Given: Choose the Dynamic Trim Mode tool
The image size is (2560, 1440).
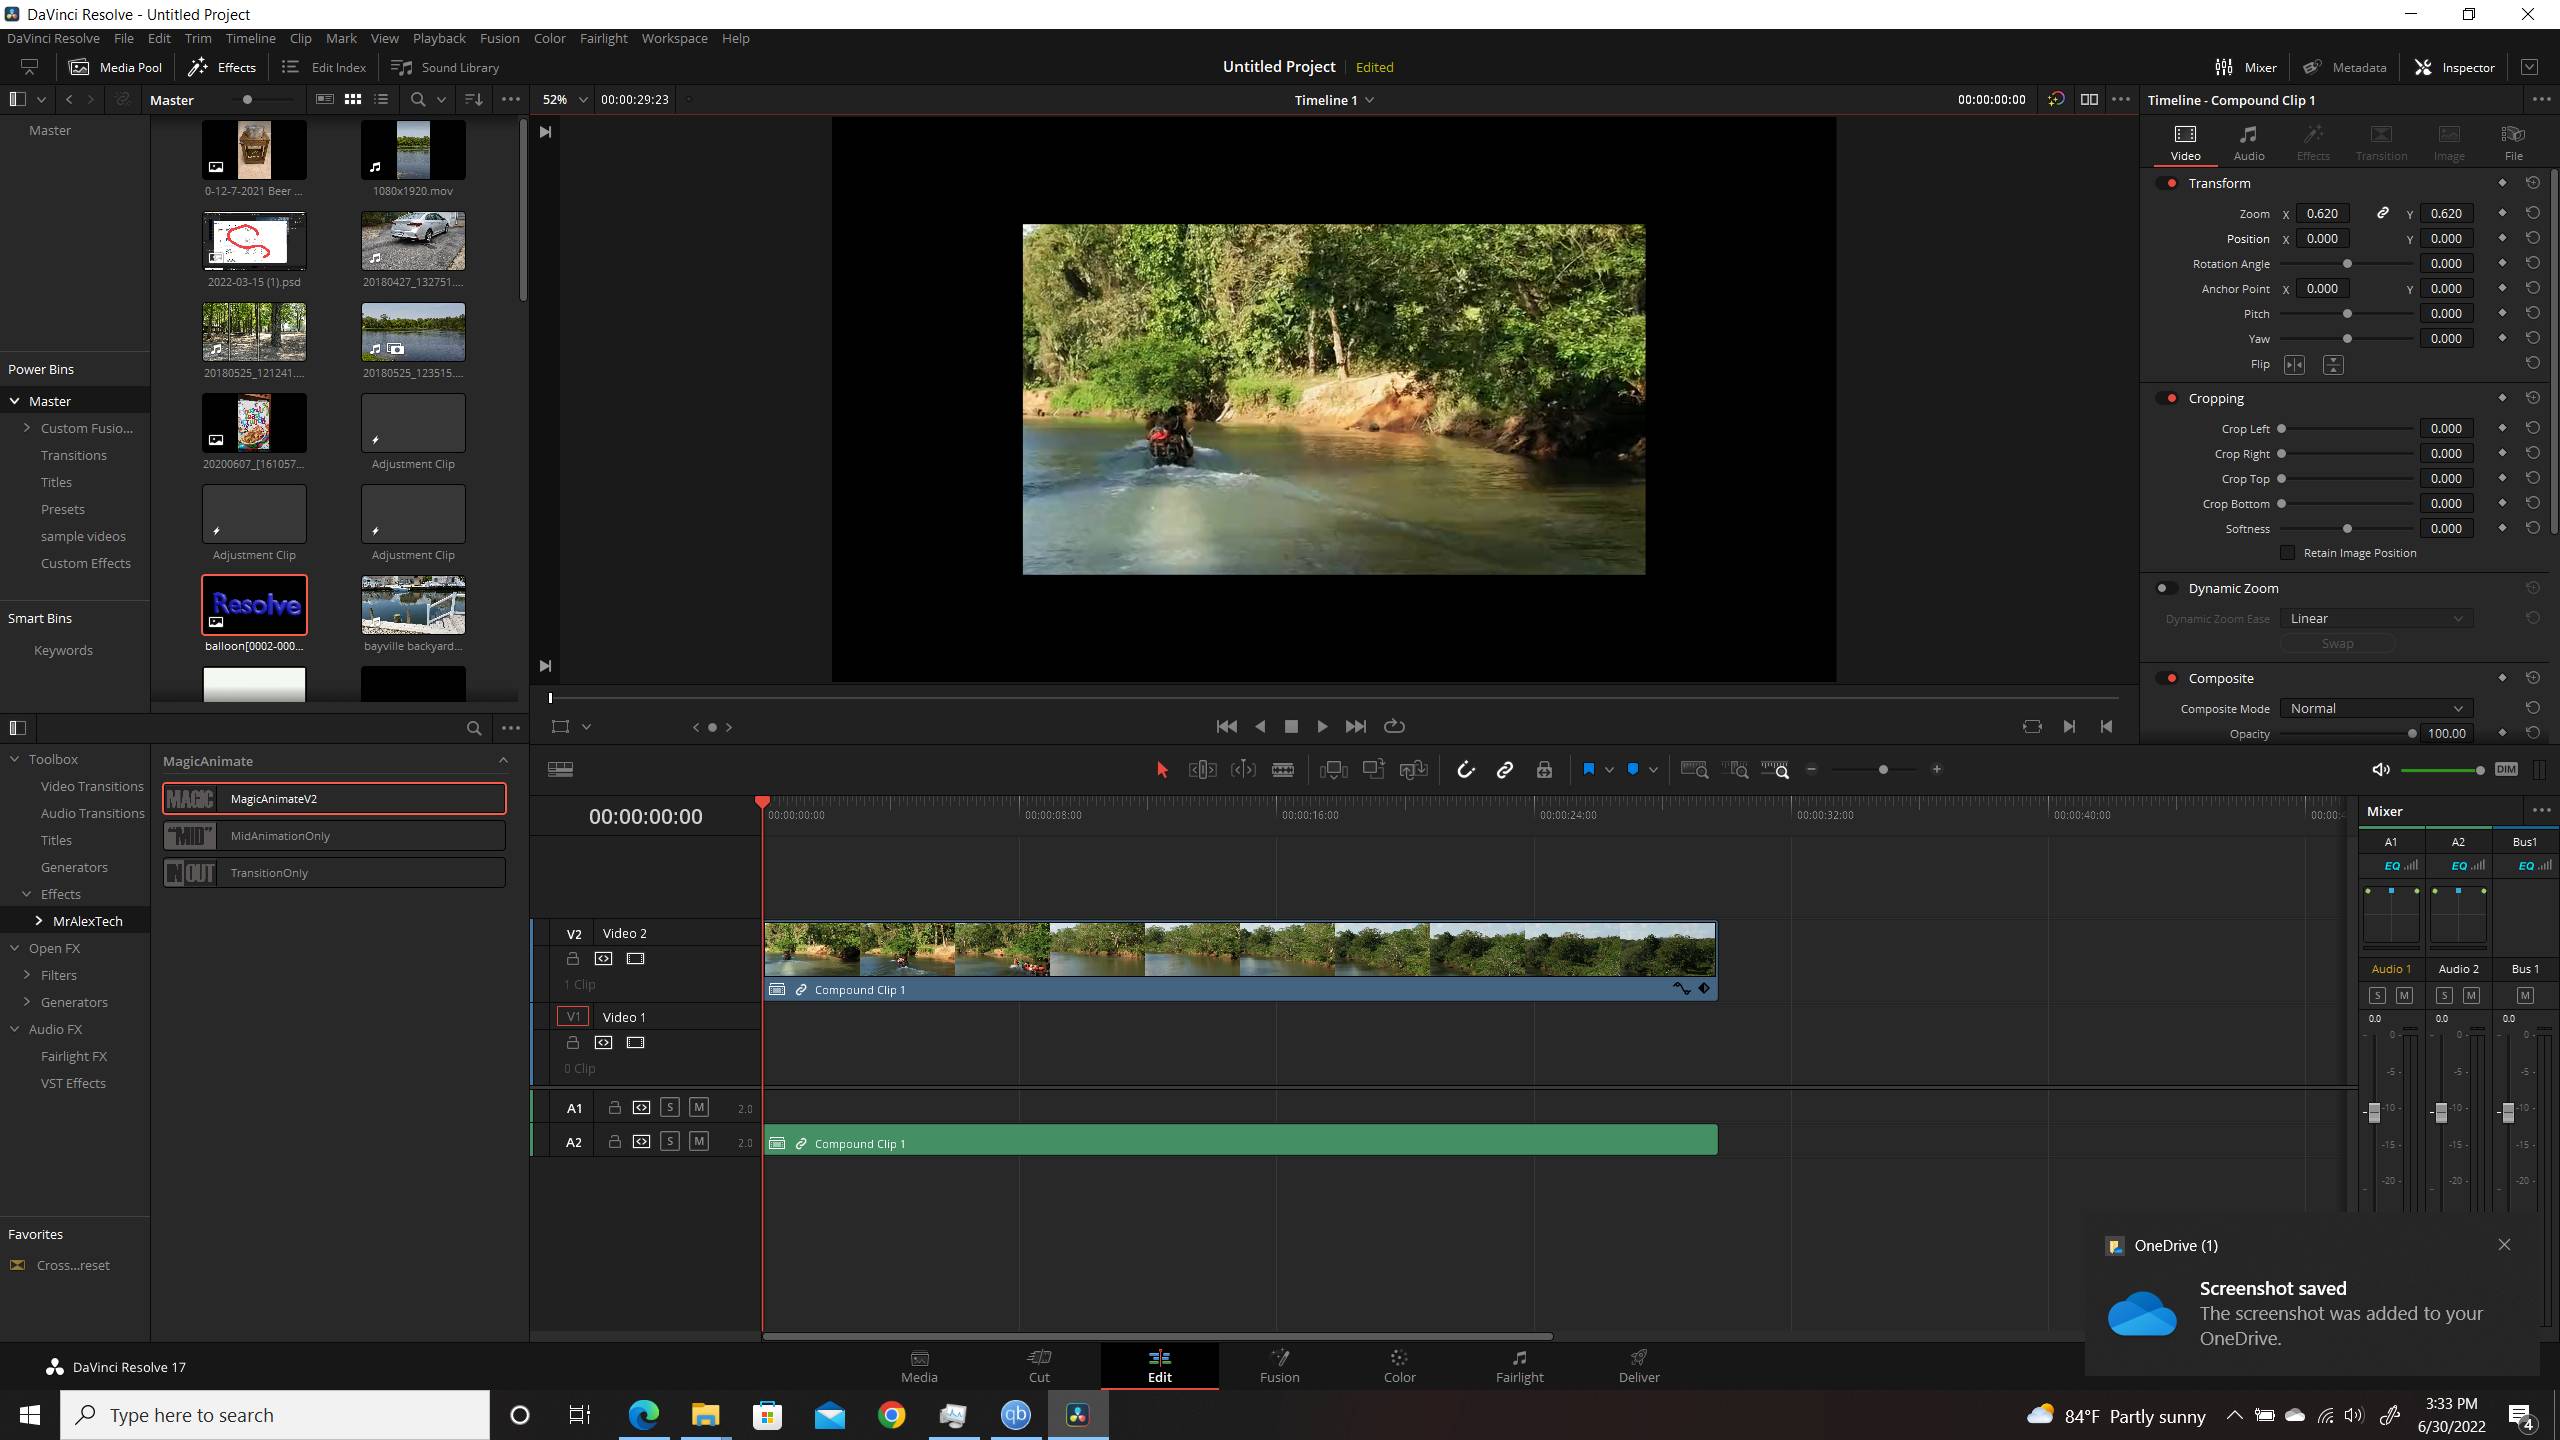Looking at the screenshot, I should [x=1243, y=769].
